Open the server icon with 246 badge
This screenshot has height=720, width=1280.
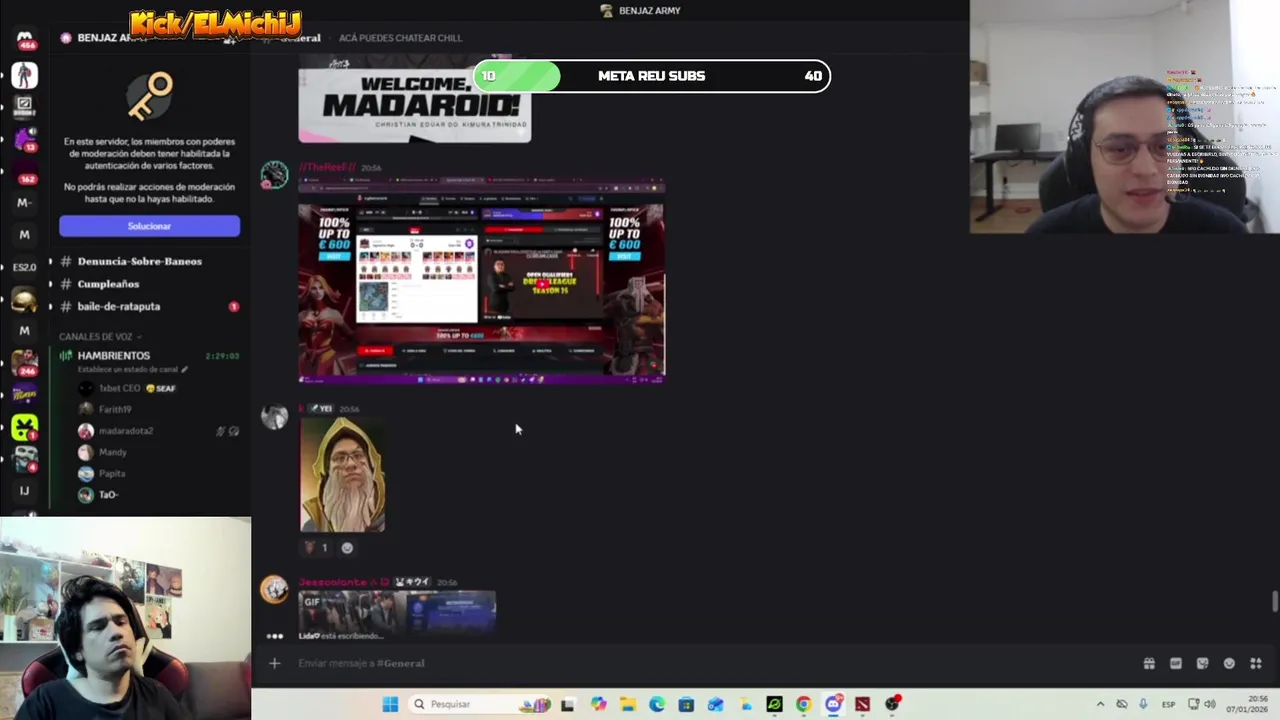[x=25, y=363]
